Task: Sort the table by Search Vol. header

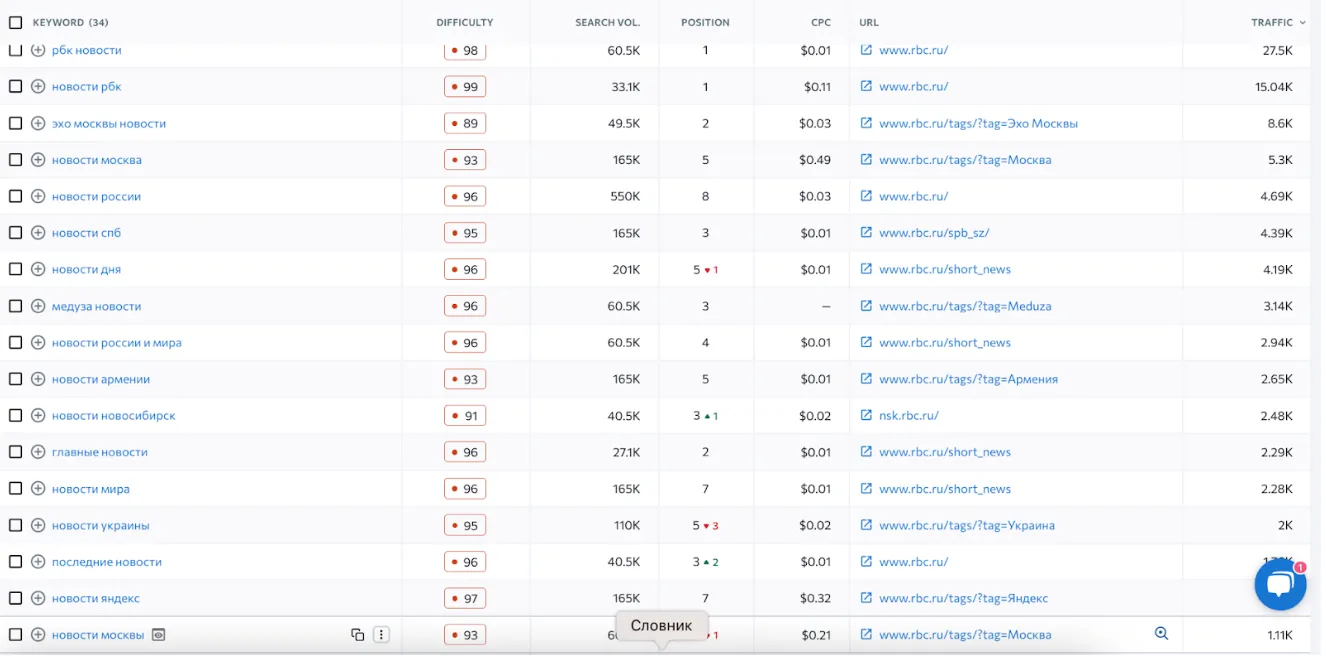Action: (x=607, y=22)
